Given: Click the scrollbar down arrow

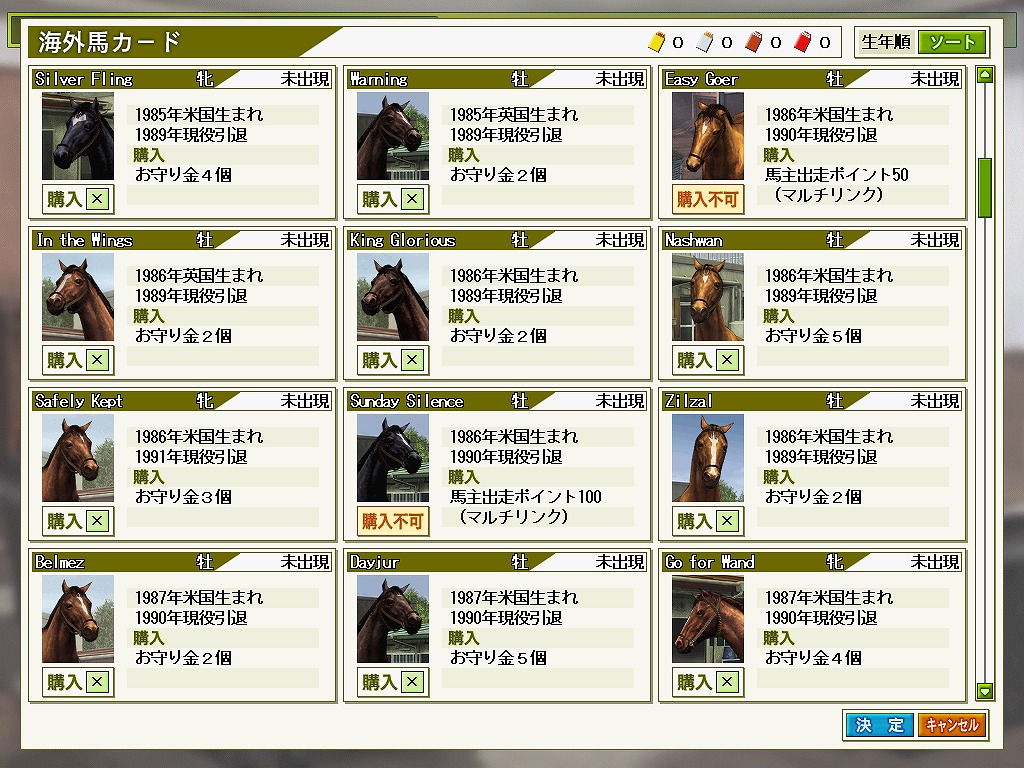Looking at the screenshot, I should [x=985, y=690].
